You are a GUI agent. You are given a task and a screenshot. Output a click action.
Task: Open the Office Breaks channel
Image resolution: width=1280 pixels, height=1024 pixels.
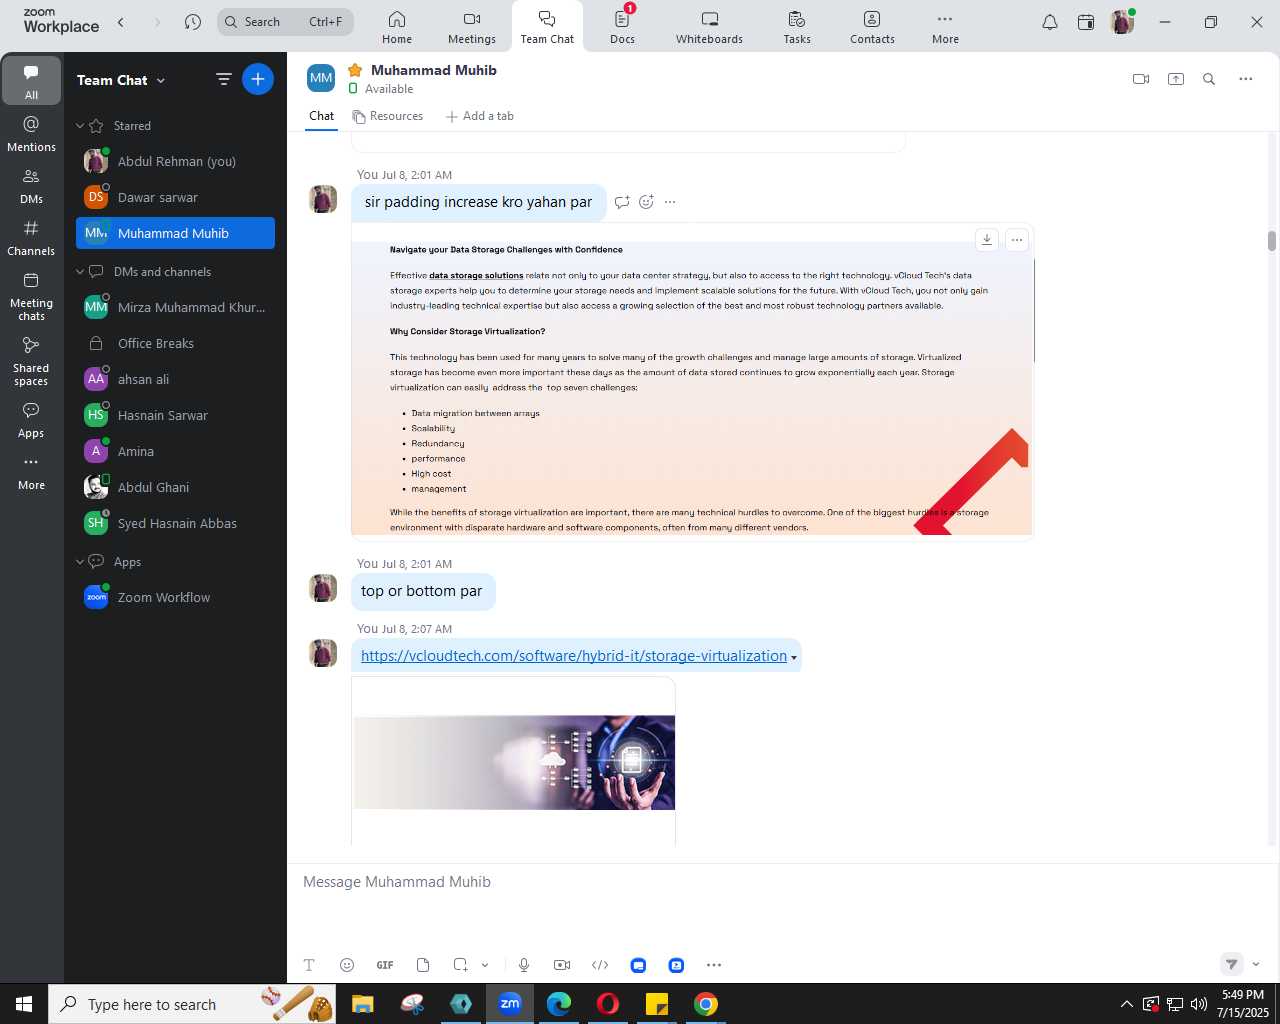pos(175,343)
